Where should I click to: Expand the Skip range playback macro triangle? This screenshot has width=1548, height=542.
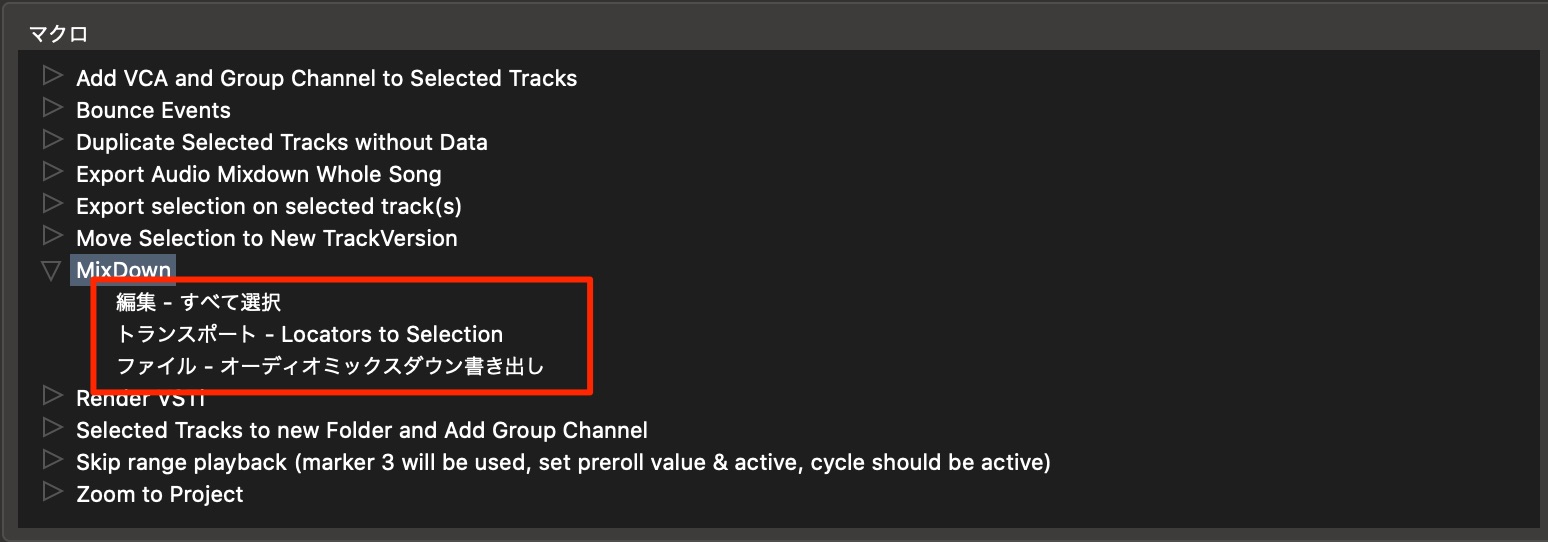(52, 460)
